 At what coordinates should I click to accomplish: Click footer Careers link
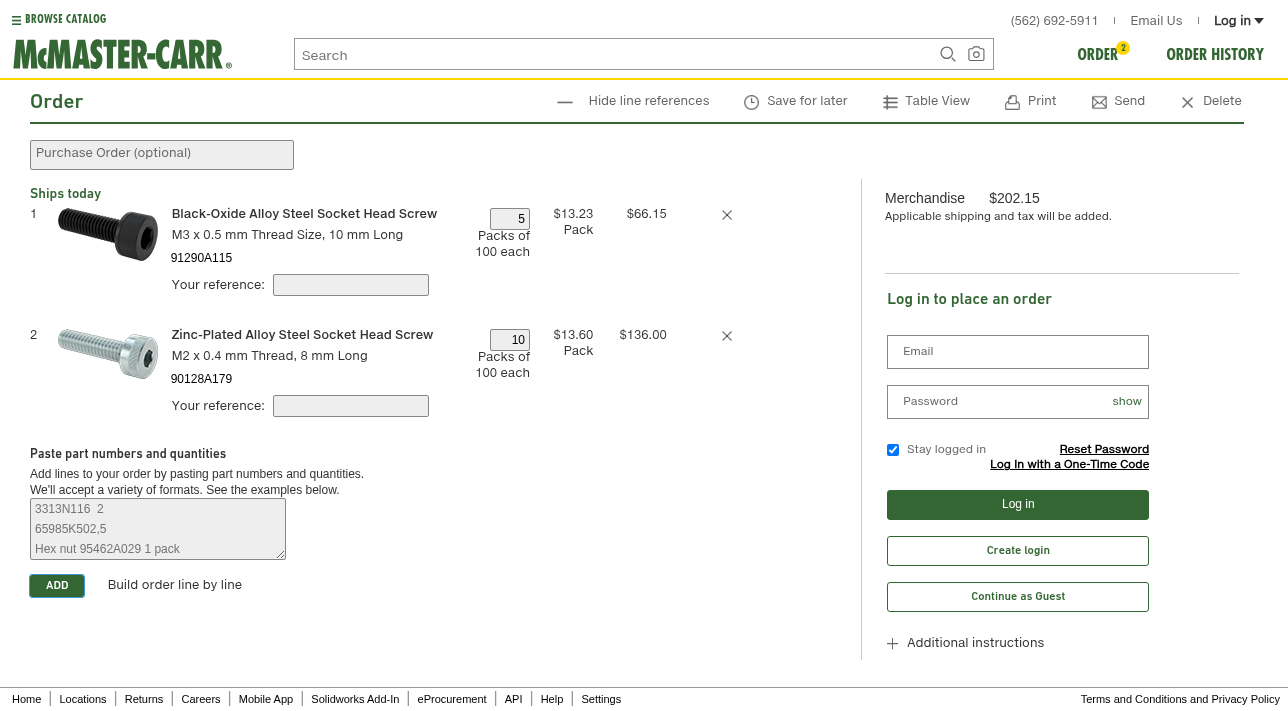[x=201, y=699]
